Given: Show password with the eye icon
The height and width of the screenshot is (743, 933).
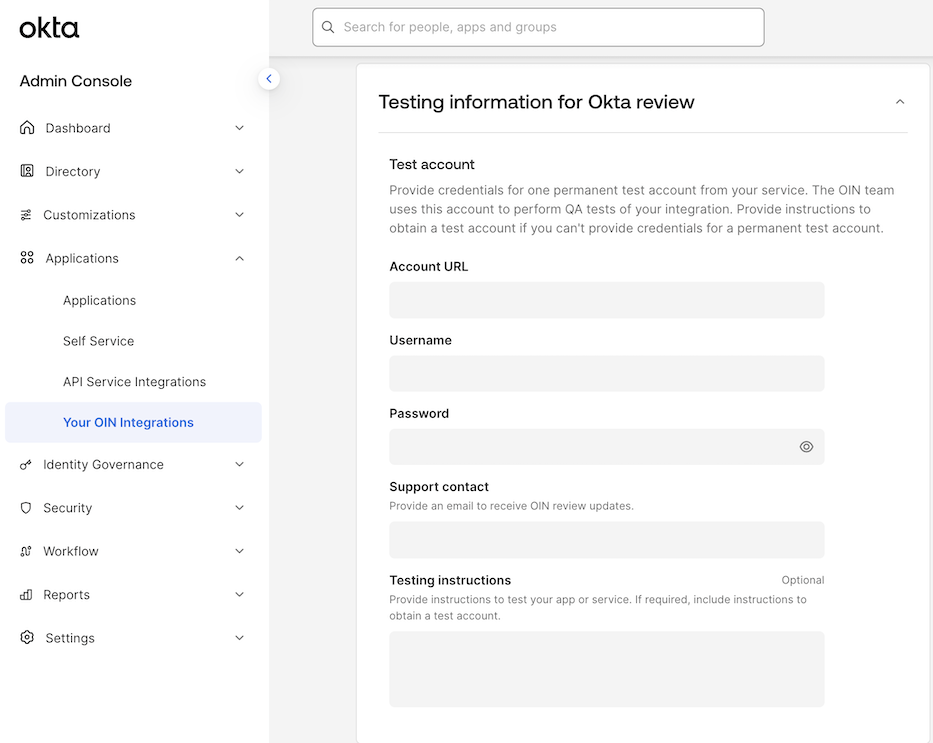Looking at the screenshot, I should click(806, 447).
